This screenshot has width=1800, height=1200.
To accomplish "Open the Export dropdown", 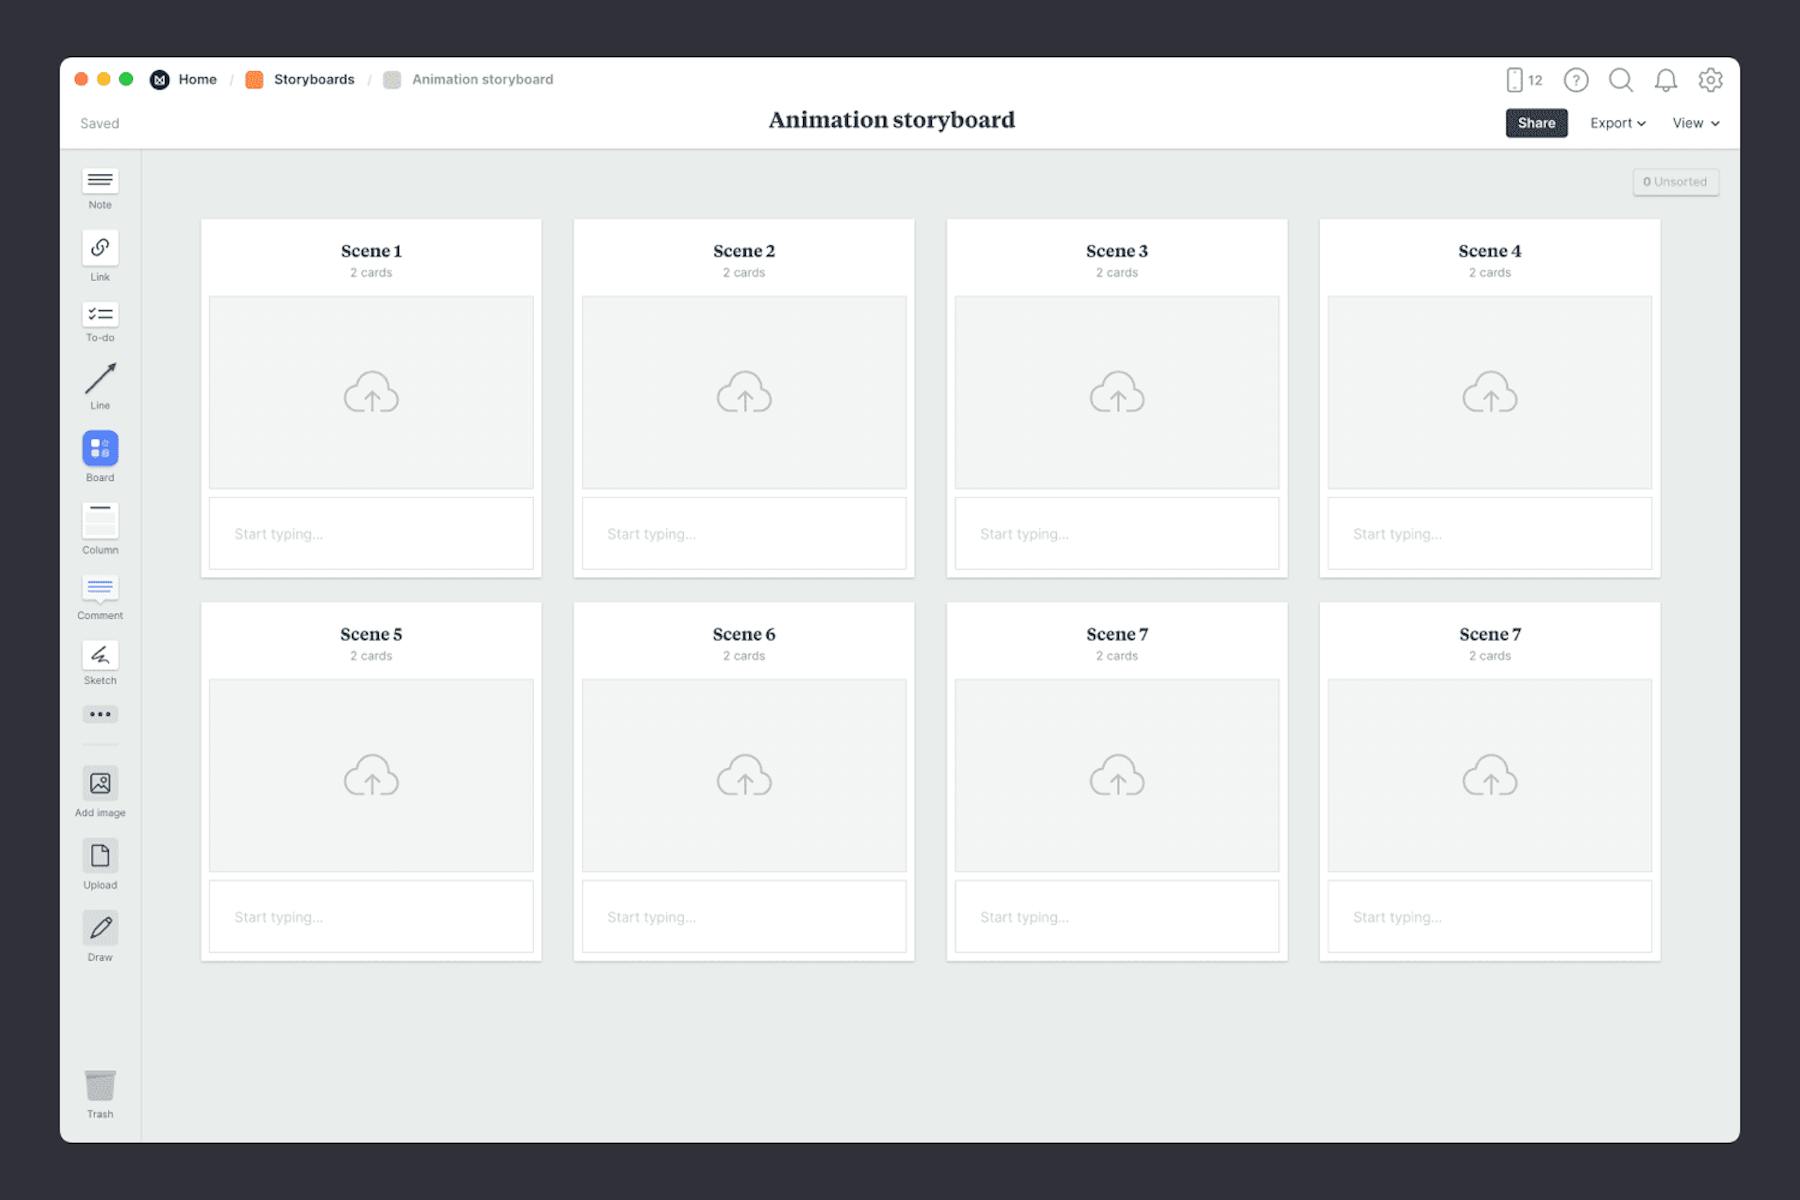I will tap(1617, 123).
